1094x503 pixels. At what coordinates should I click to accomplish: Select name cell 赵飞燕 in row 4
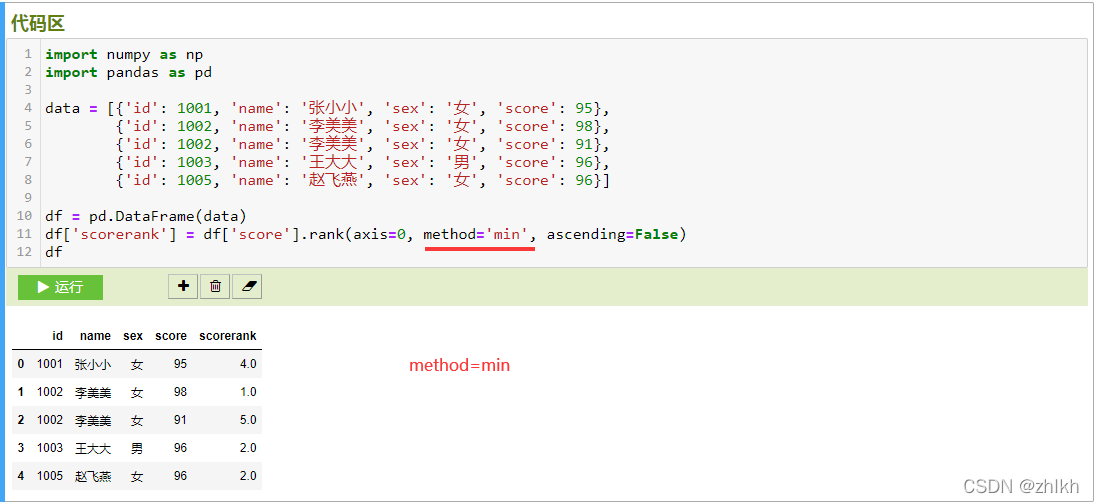[x=93, y=476]
